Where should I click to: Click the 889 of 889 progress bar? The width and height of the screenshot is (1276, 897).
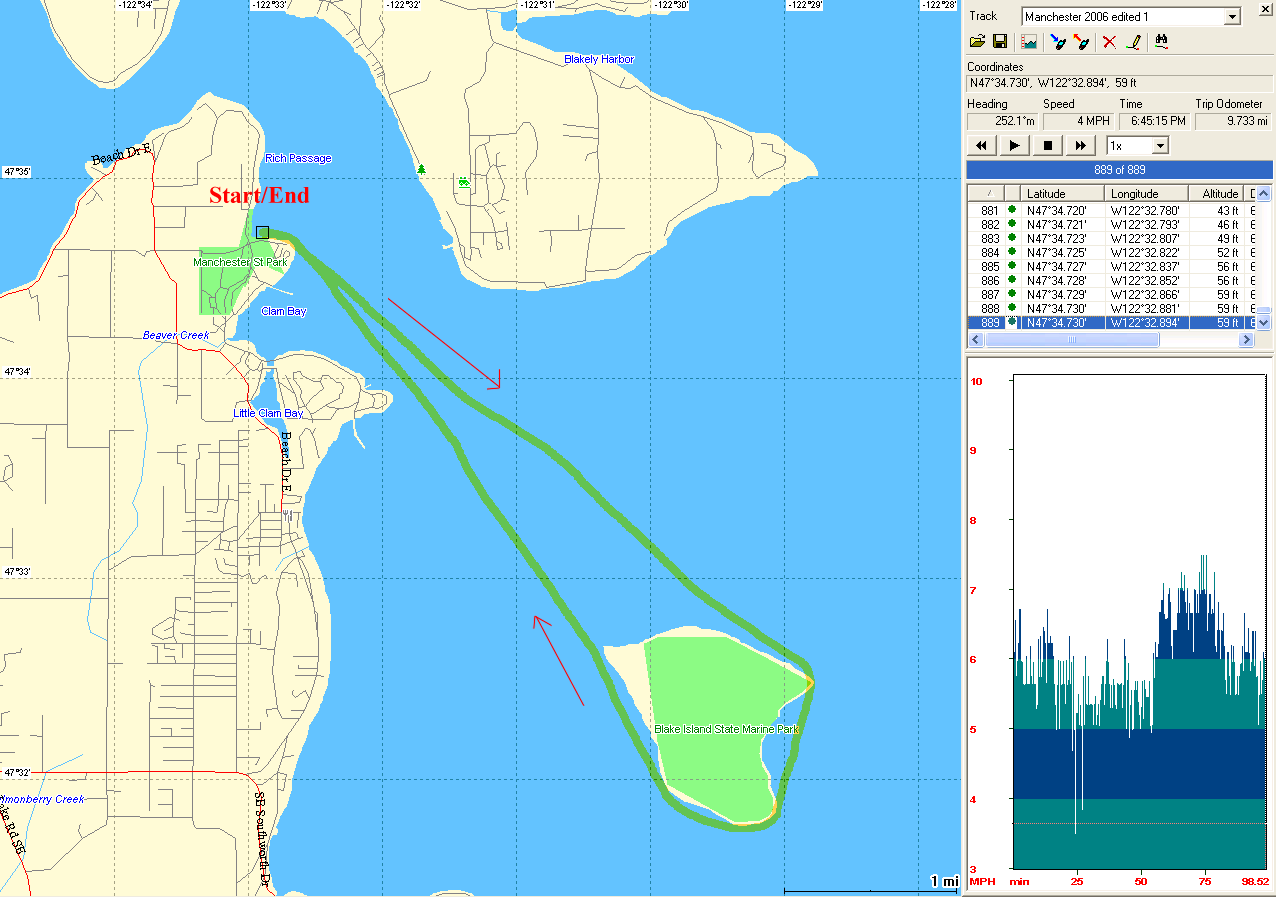click(1119, 170)
